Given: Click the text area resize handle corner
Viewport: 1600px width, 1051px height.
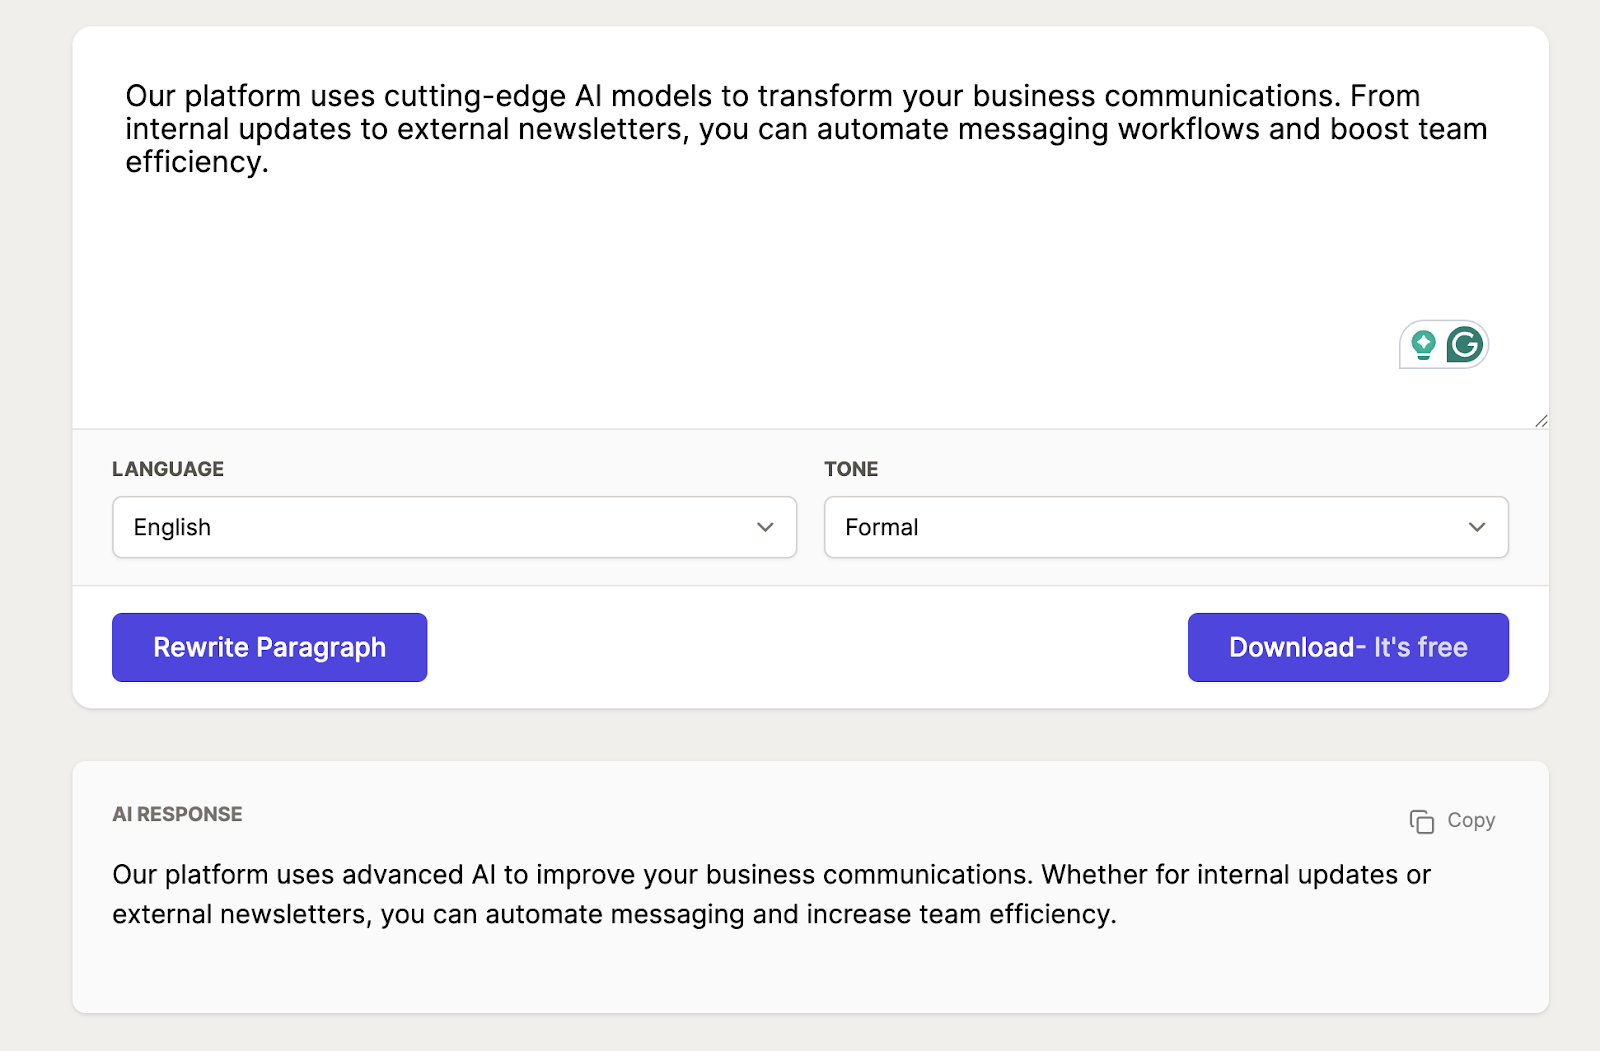Looking at the screenshot, I should click(x=1541, y=421).
